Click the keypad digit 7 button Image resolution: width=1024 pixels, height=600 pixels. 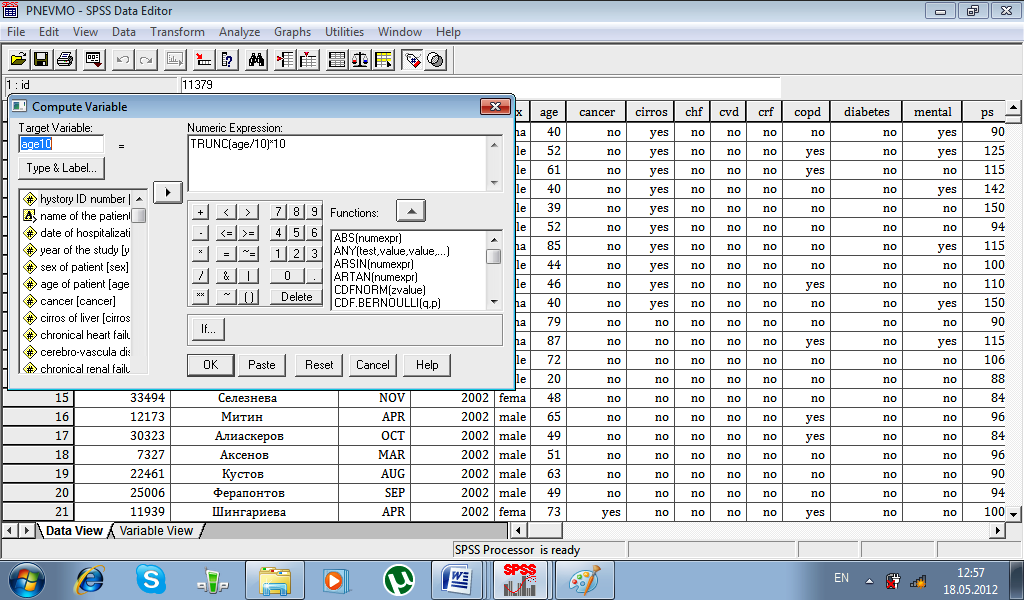point(278,212)
